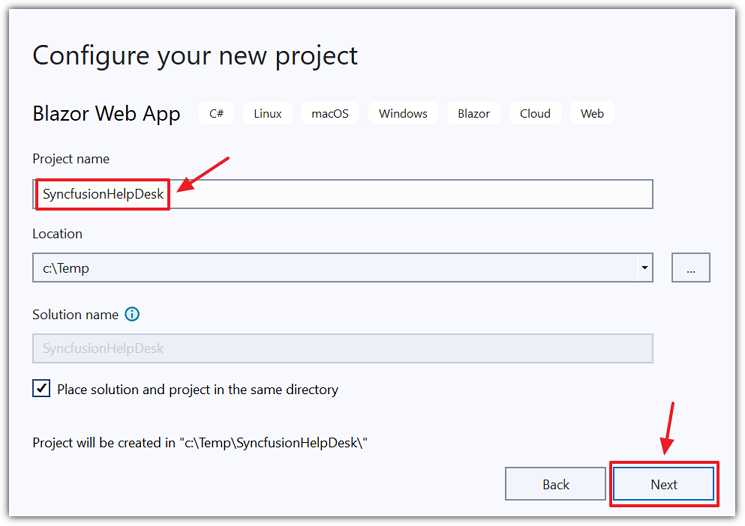Click the Linux tag
This screenshot has height=526, width=745.
[x=267, y=114]
